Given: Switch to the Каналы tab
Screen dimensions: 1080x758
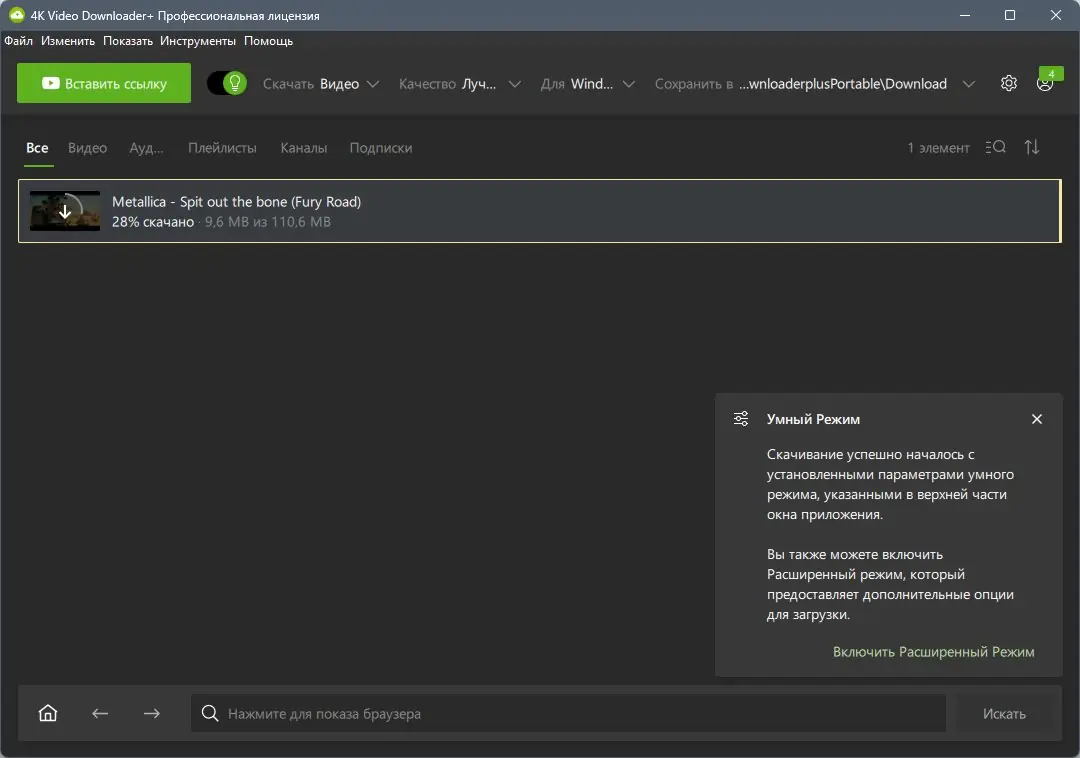Looking at the screenshot, I should point(304,148).
